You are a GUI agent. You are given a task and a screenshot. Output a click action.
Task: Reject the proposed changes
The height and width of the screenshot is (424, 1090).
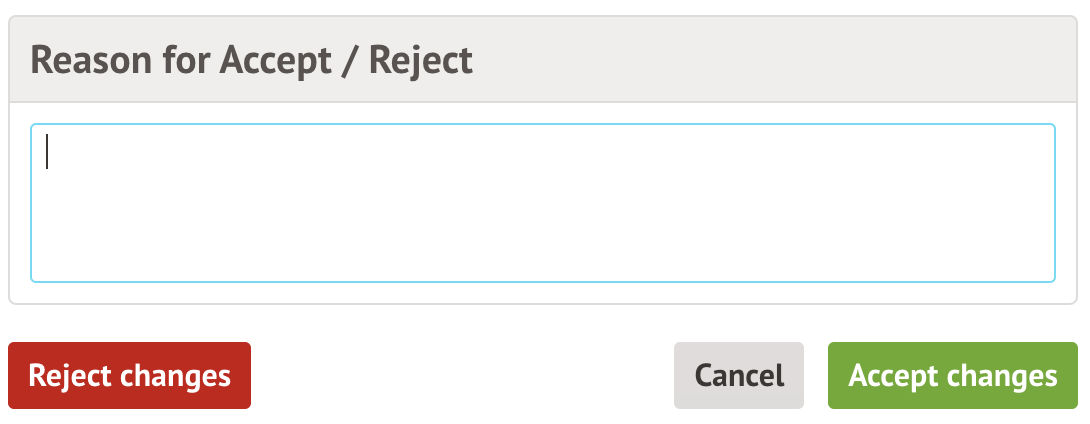point(129,376)
